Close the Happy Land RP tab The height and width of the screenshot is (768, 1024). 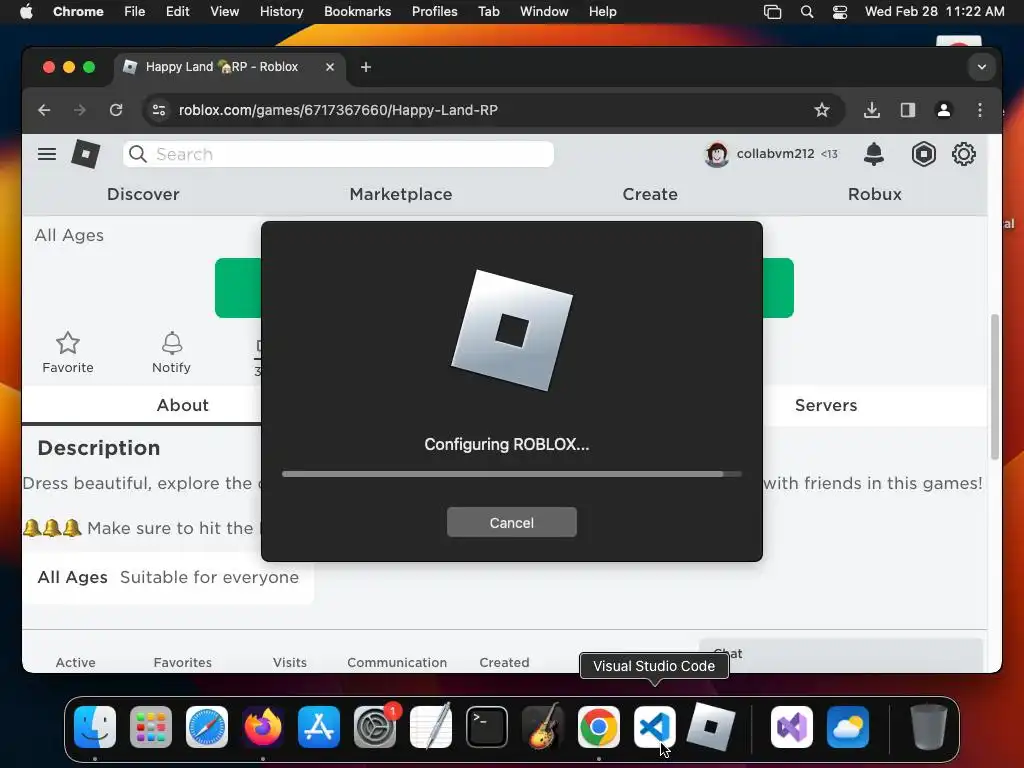(x=330, y=67)
